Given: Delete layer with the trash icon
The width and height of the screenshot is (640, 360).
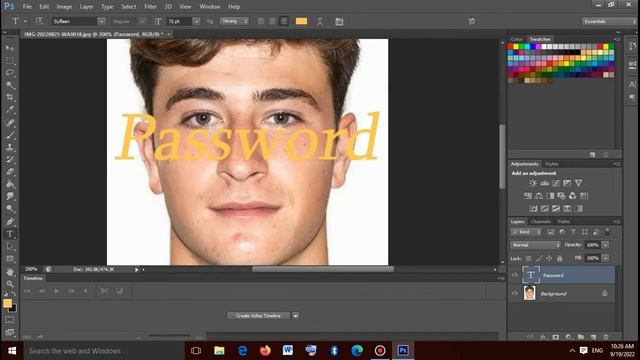Looking at the screenshot, I should coord(606,337).
